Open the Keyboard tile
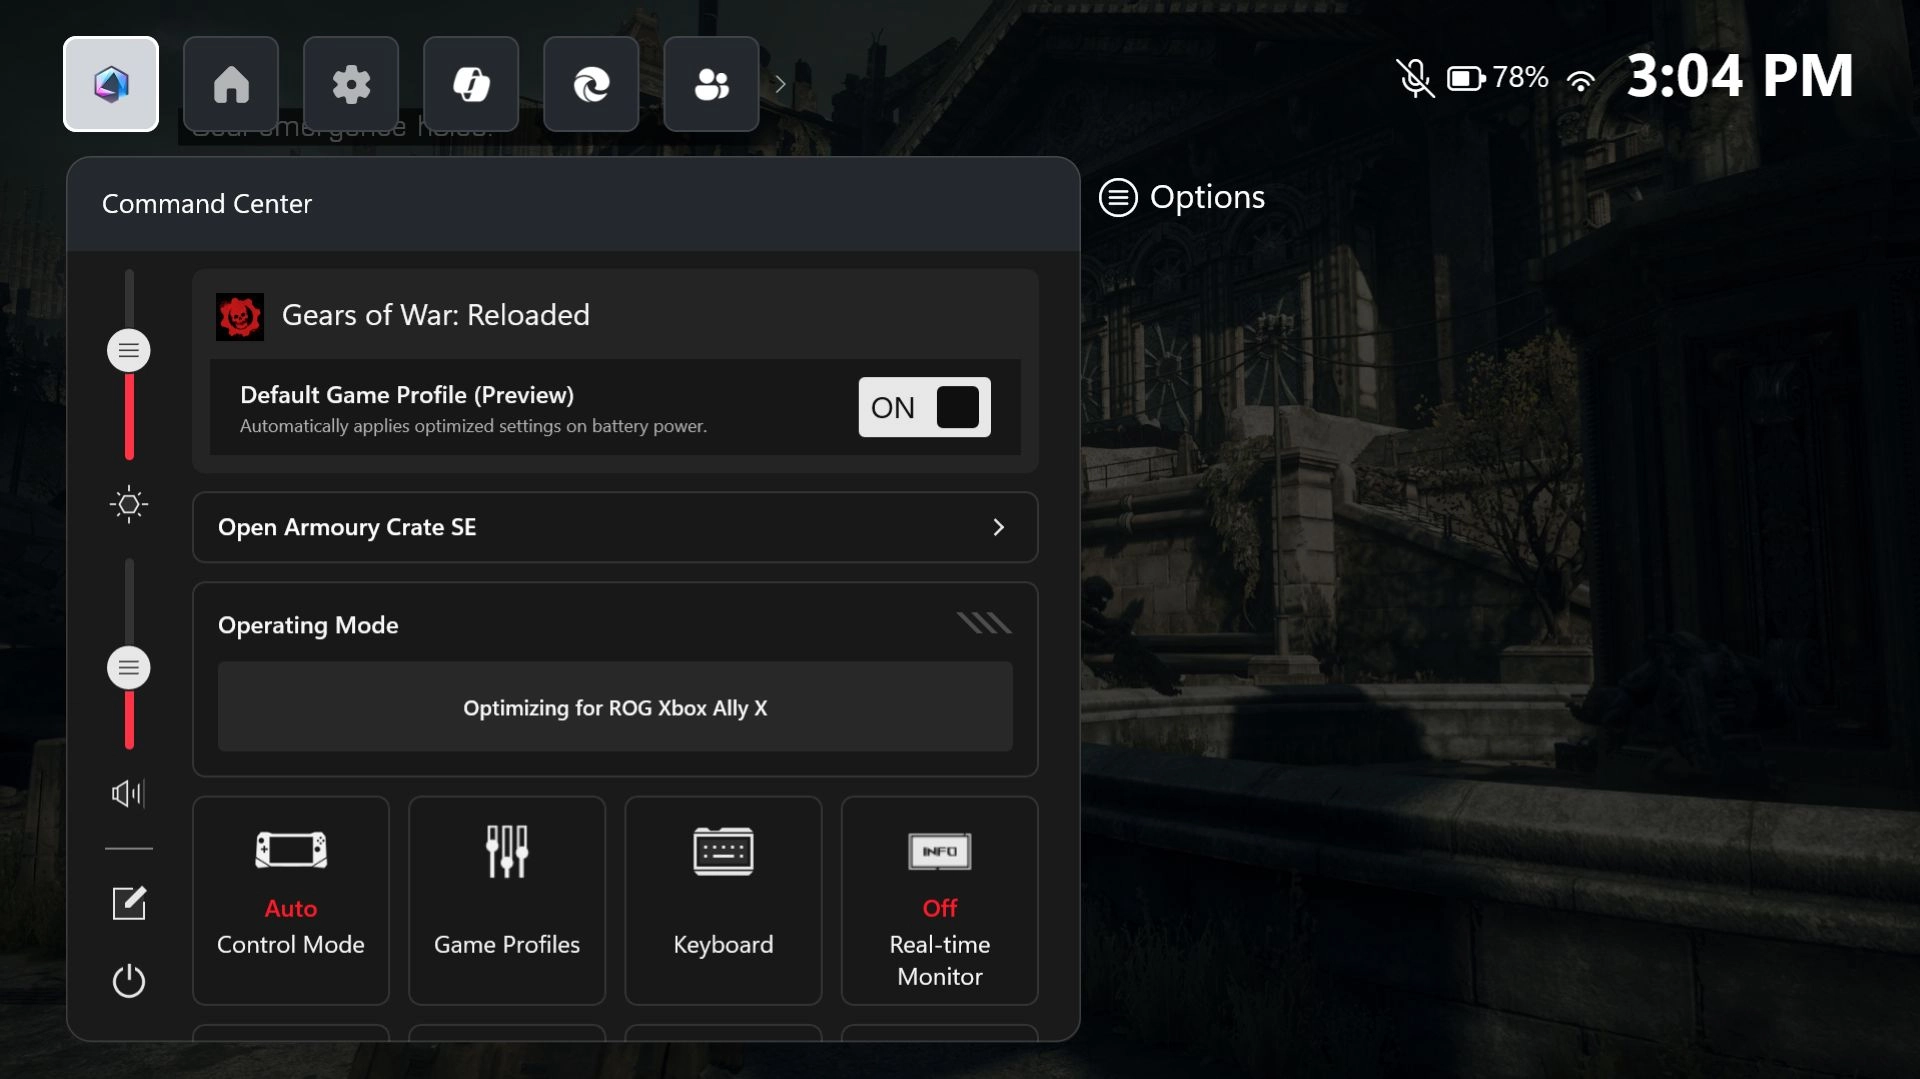Image resolution: width=1920 pixels, height=1079 pixels. pyautogui.click(x=722, y=900)
